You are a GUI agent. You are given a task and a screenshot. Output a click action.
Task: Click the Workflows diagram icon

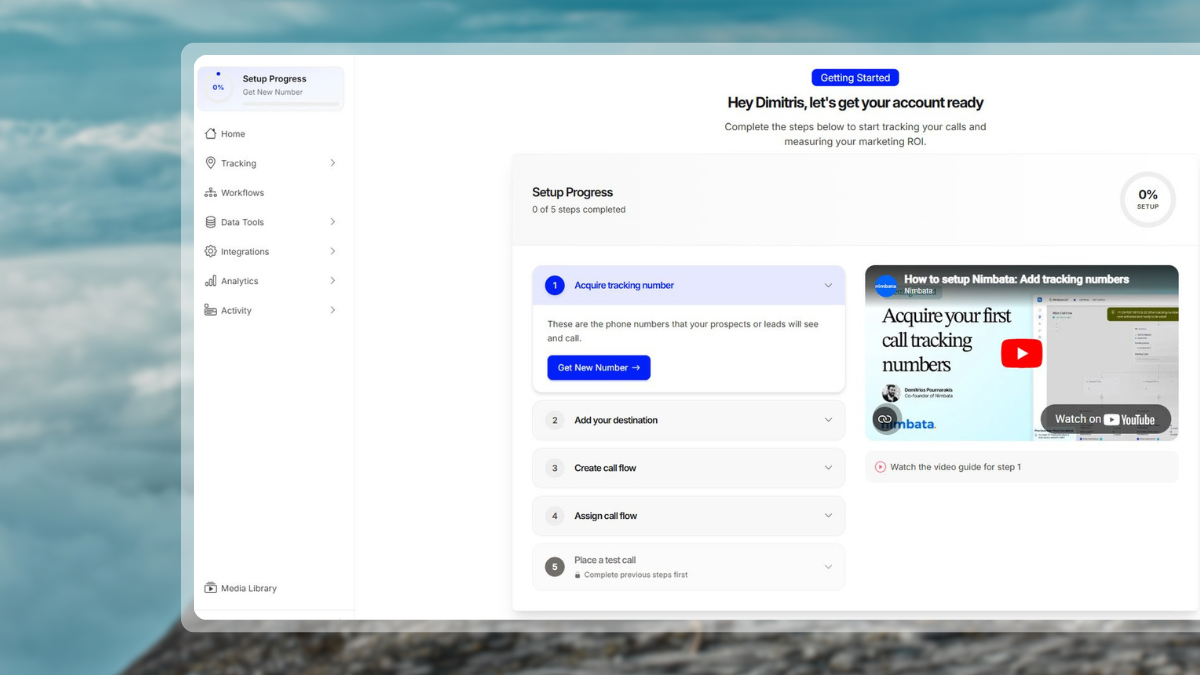click(x=210, y=193)
